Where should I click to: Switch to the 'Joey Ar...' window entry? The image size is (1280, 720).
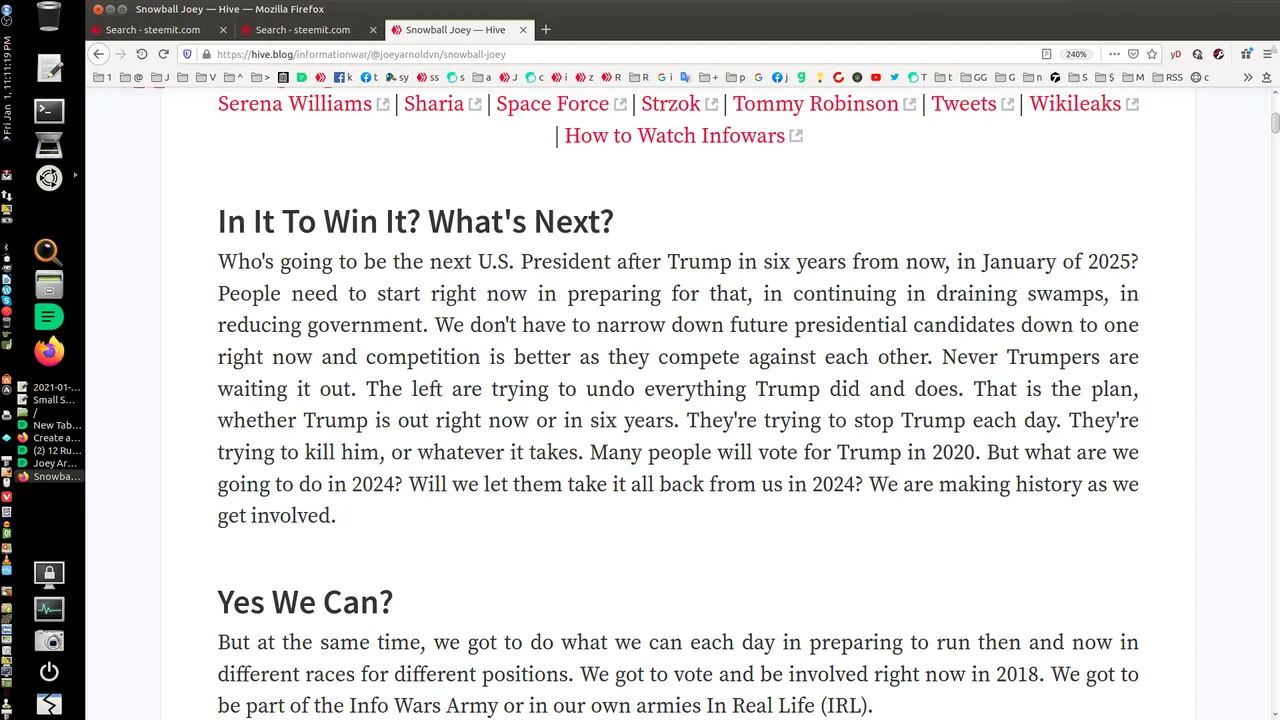50,464
